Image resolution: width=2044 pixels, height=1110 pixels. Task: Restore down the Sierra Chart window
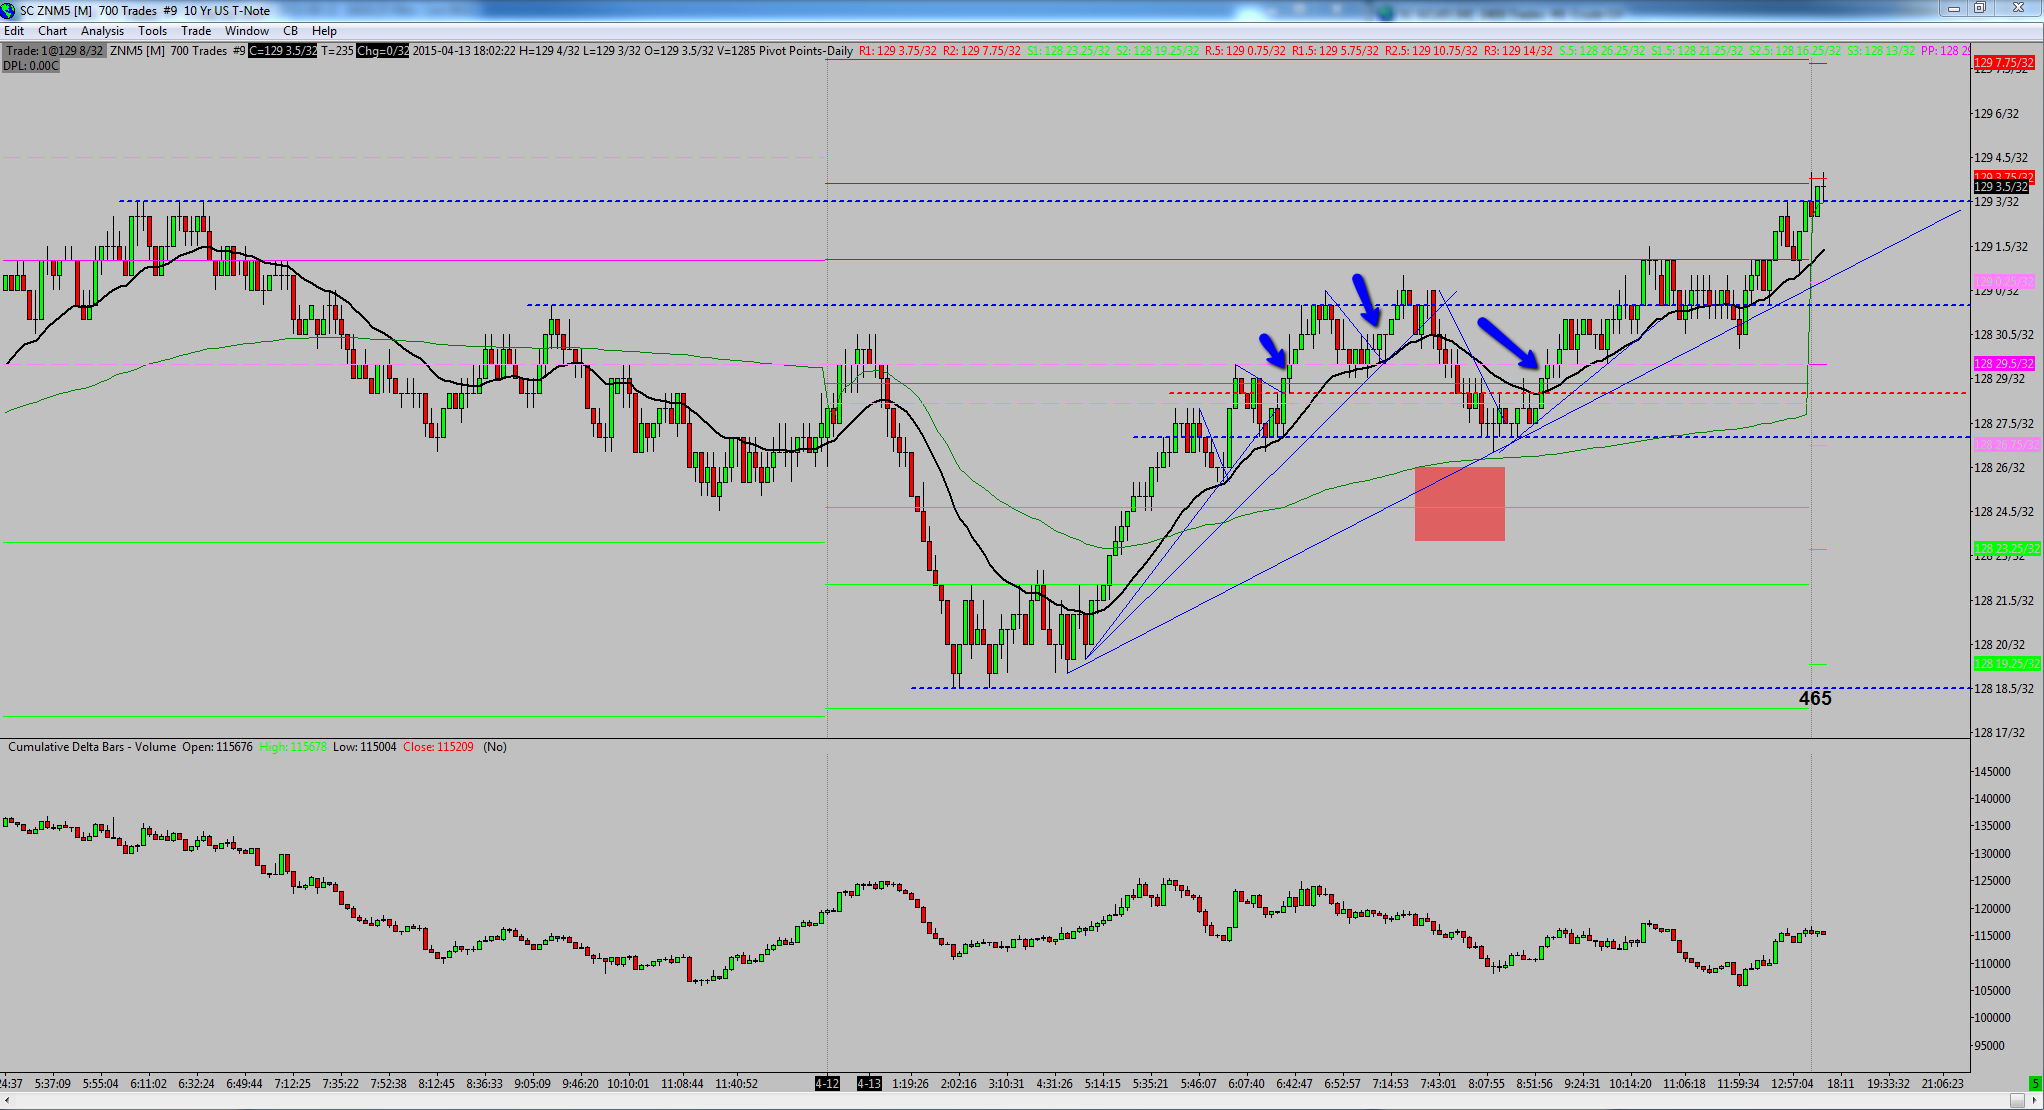(x=1979, y=9)
